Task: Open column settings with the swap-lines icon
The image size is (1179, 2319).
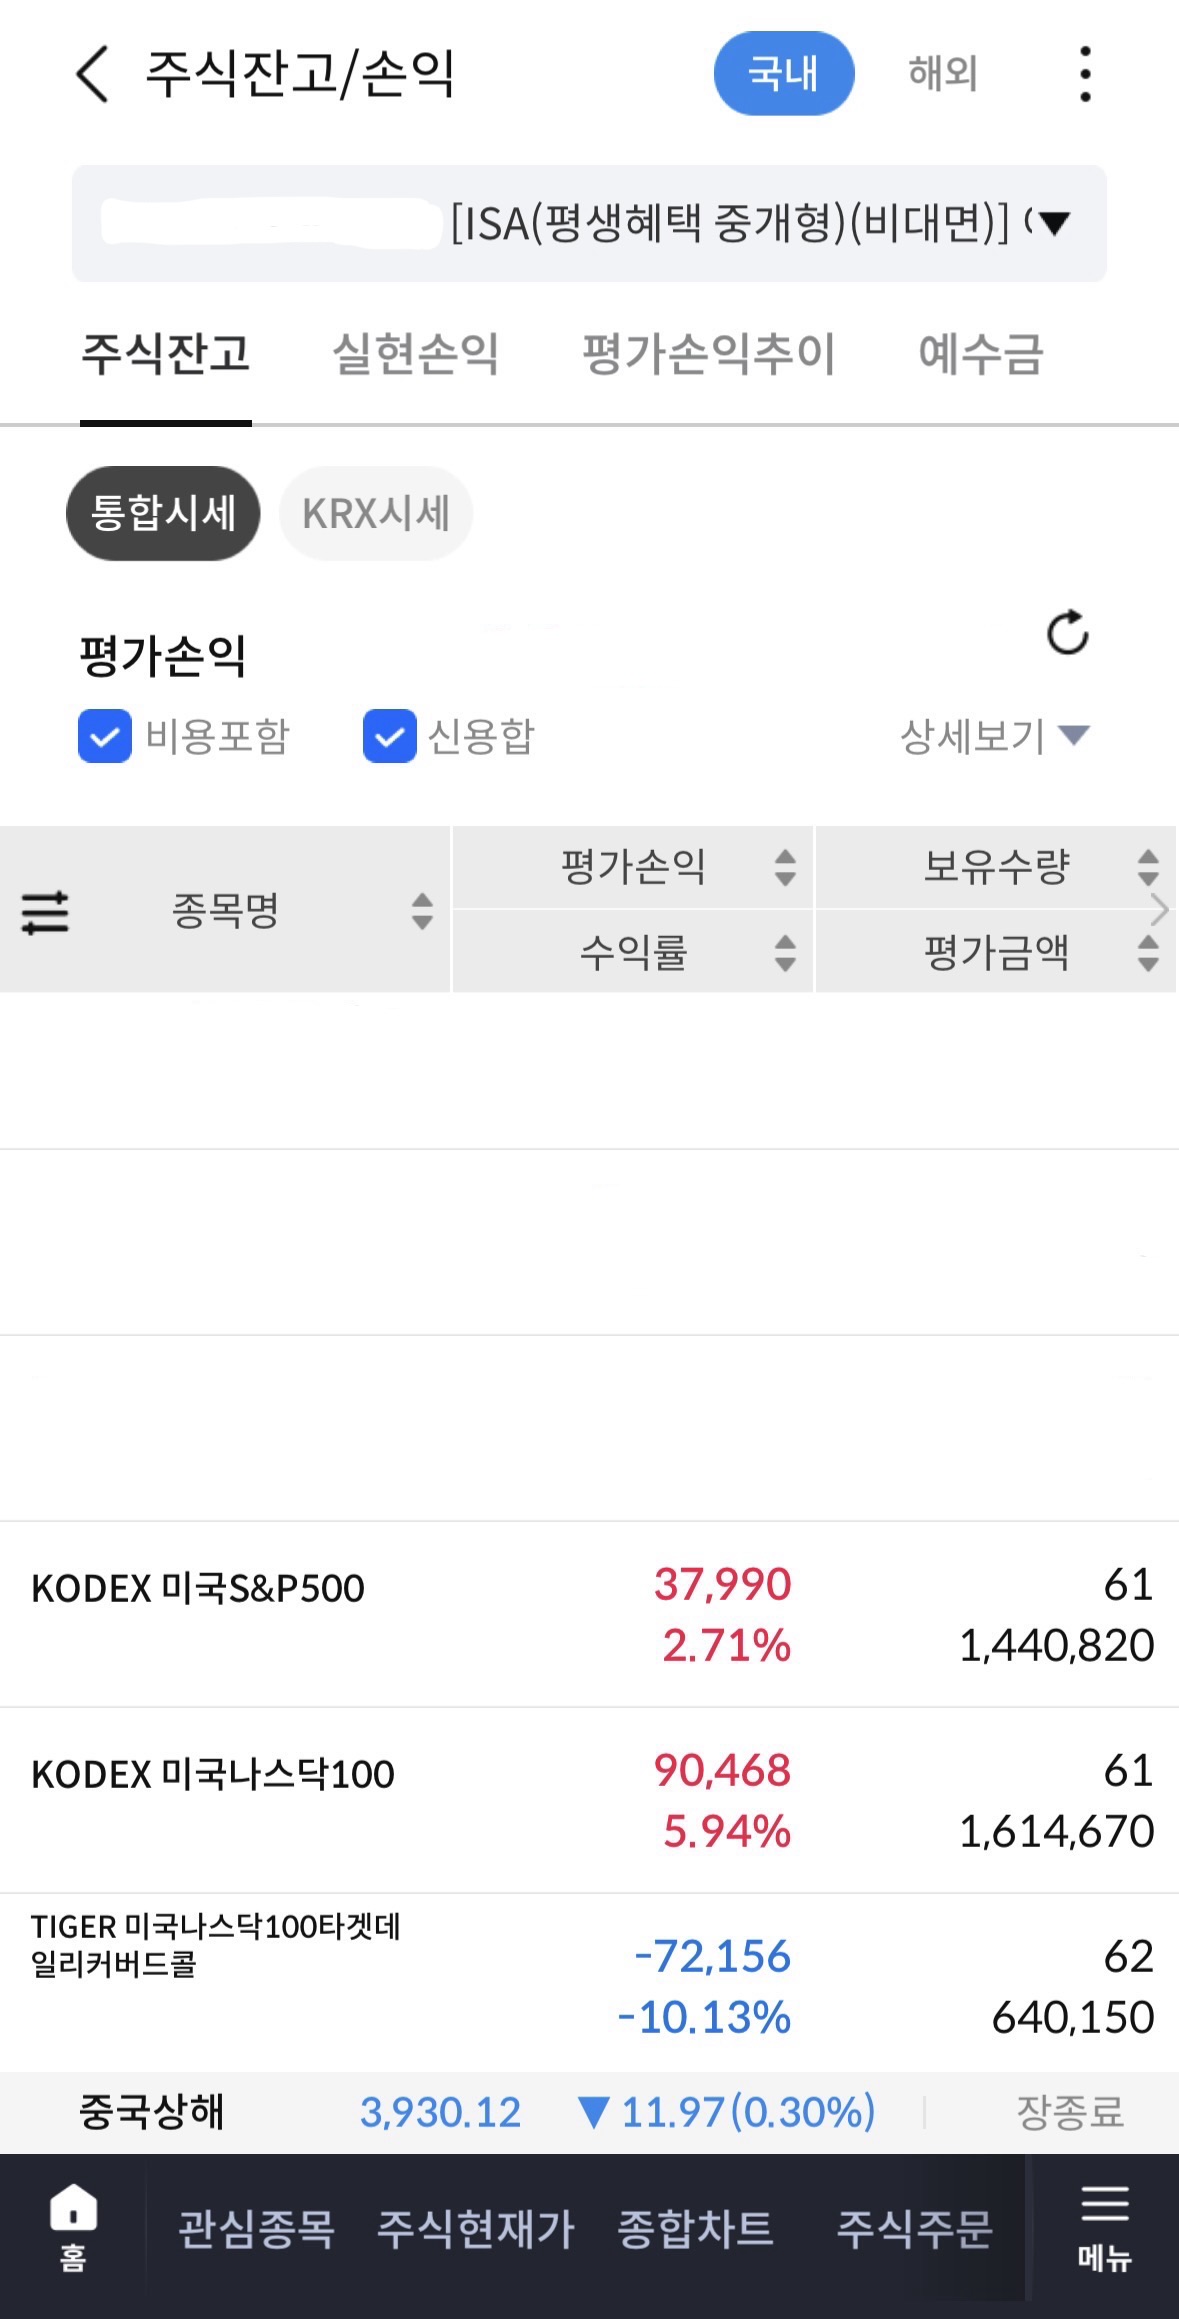Action: pos(45,911)
